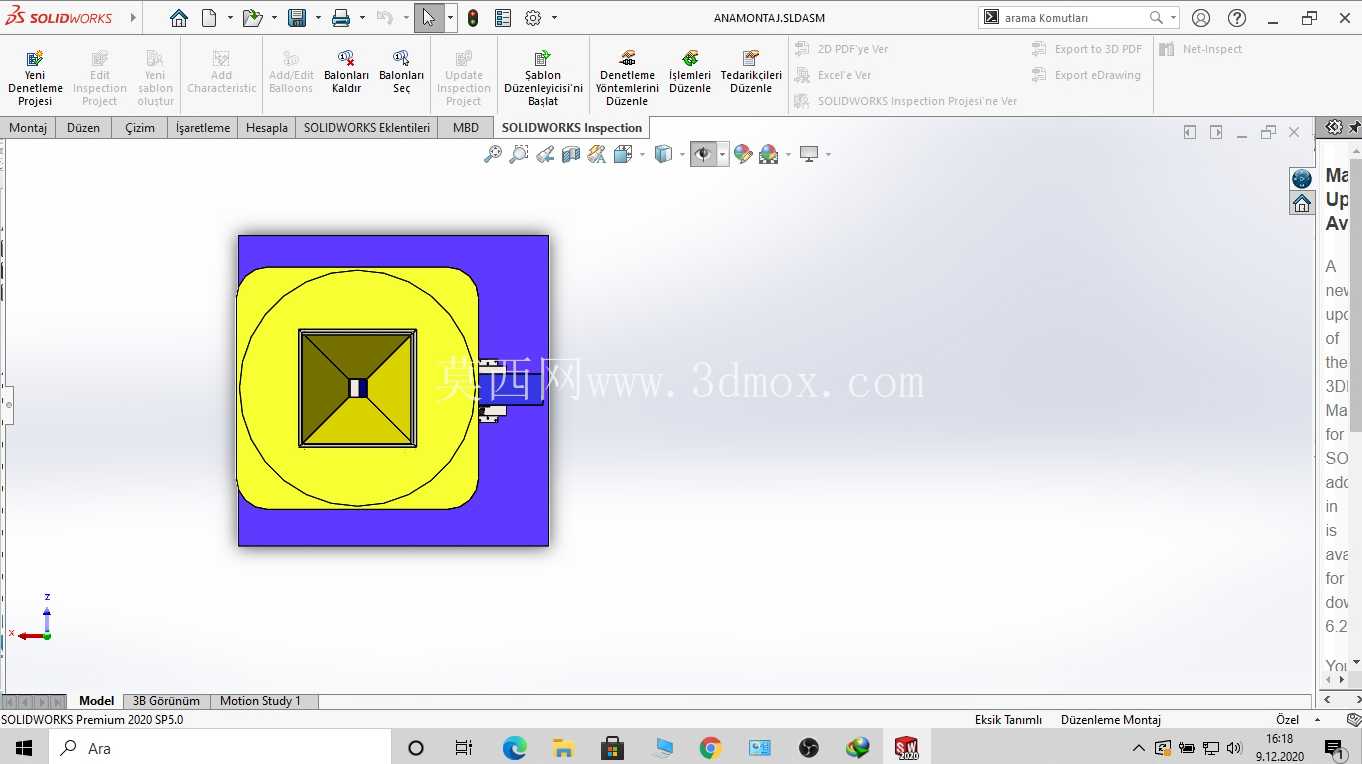This screenshot has height=764, width=1362.
Task: Click Windows taskbar search box Ara
Action: point(220,748)
